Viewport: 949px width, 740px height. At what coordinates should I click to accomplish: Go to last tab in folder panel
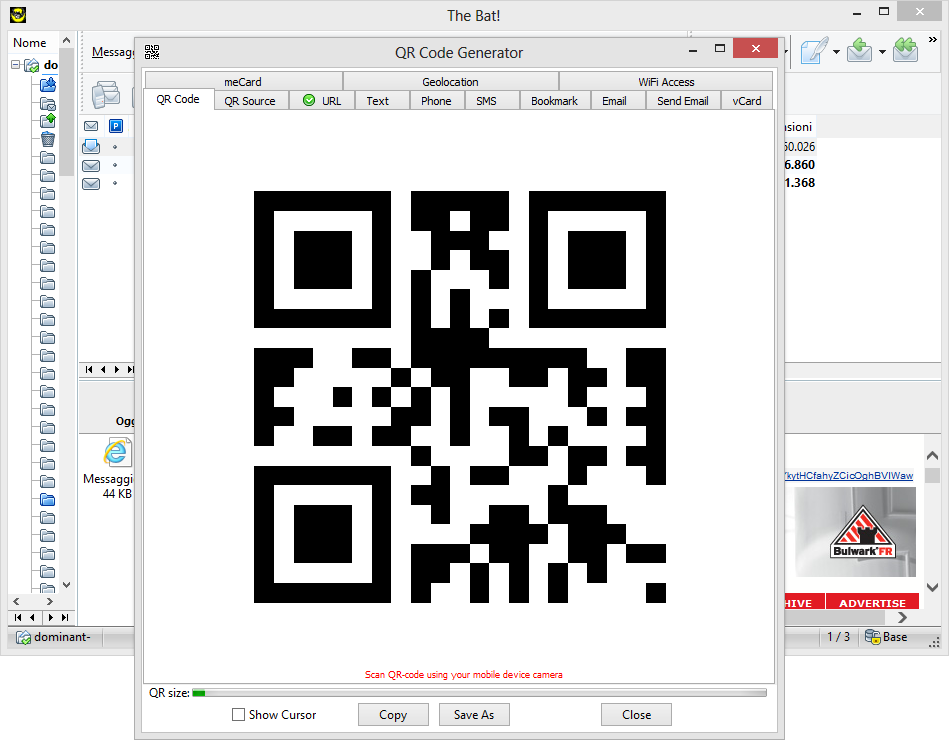click(65, 618)
